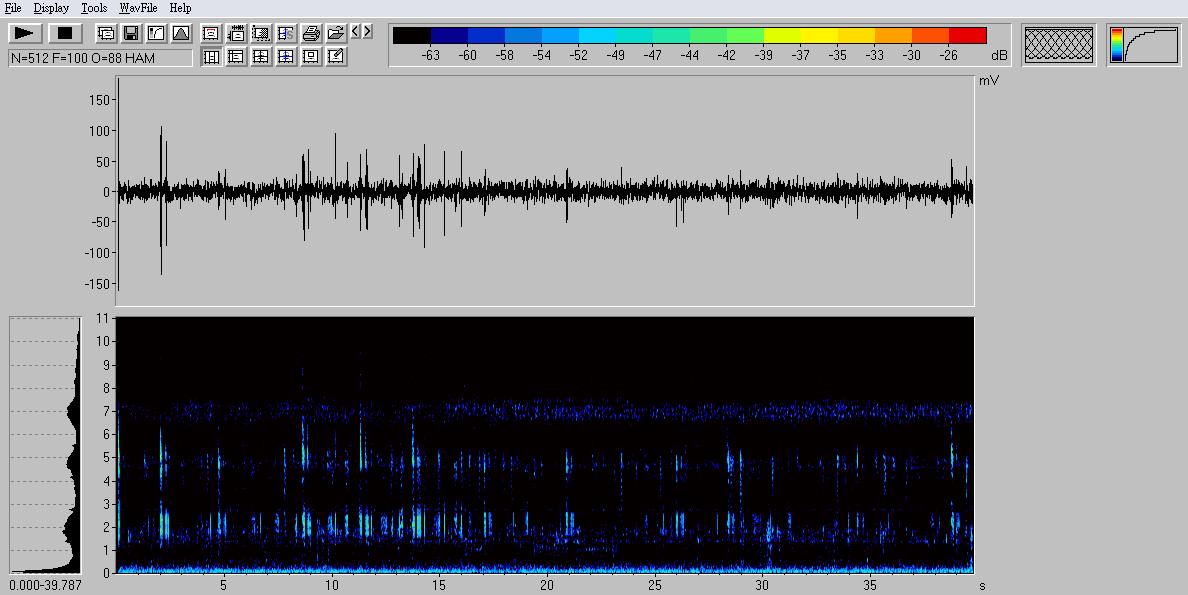This screenshot has width=1188, height=595.
Task: Click the open folder icon
Action: click(x=336, y=33)
